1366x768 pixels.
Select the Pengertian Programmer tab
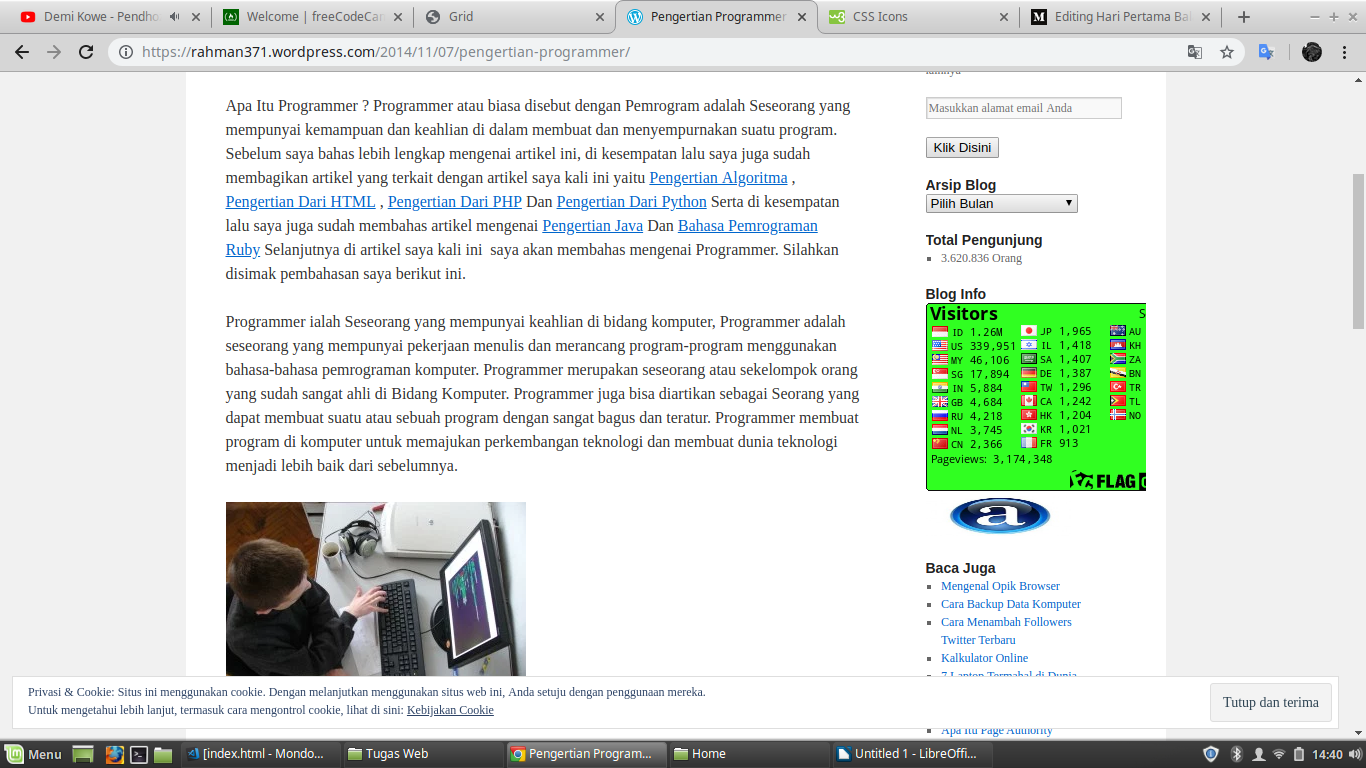(717, 17)
